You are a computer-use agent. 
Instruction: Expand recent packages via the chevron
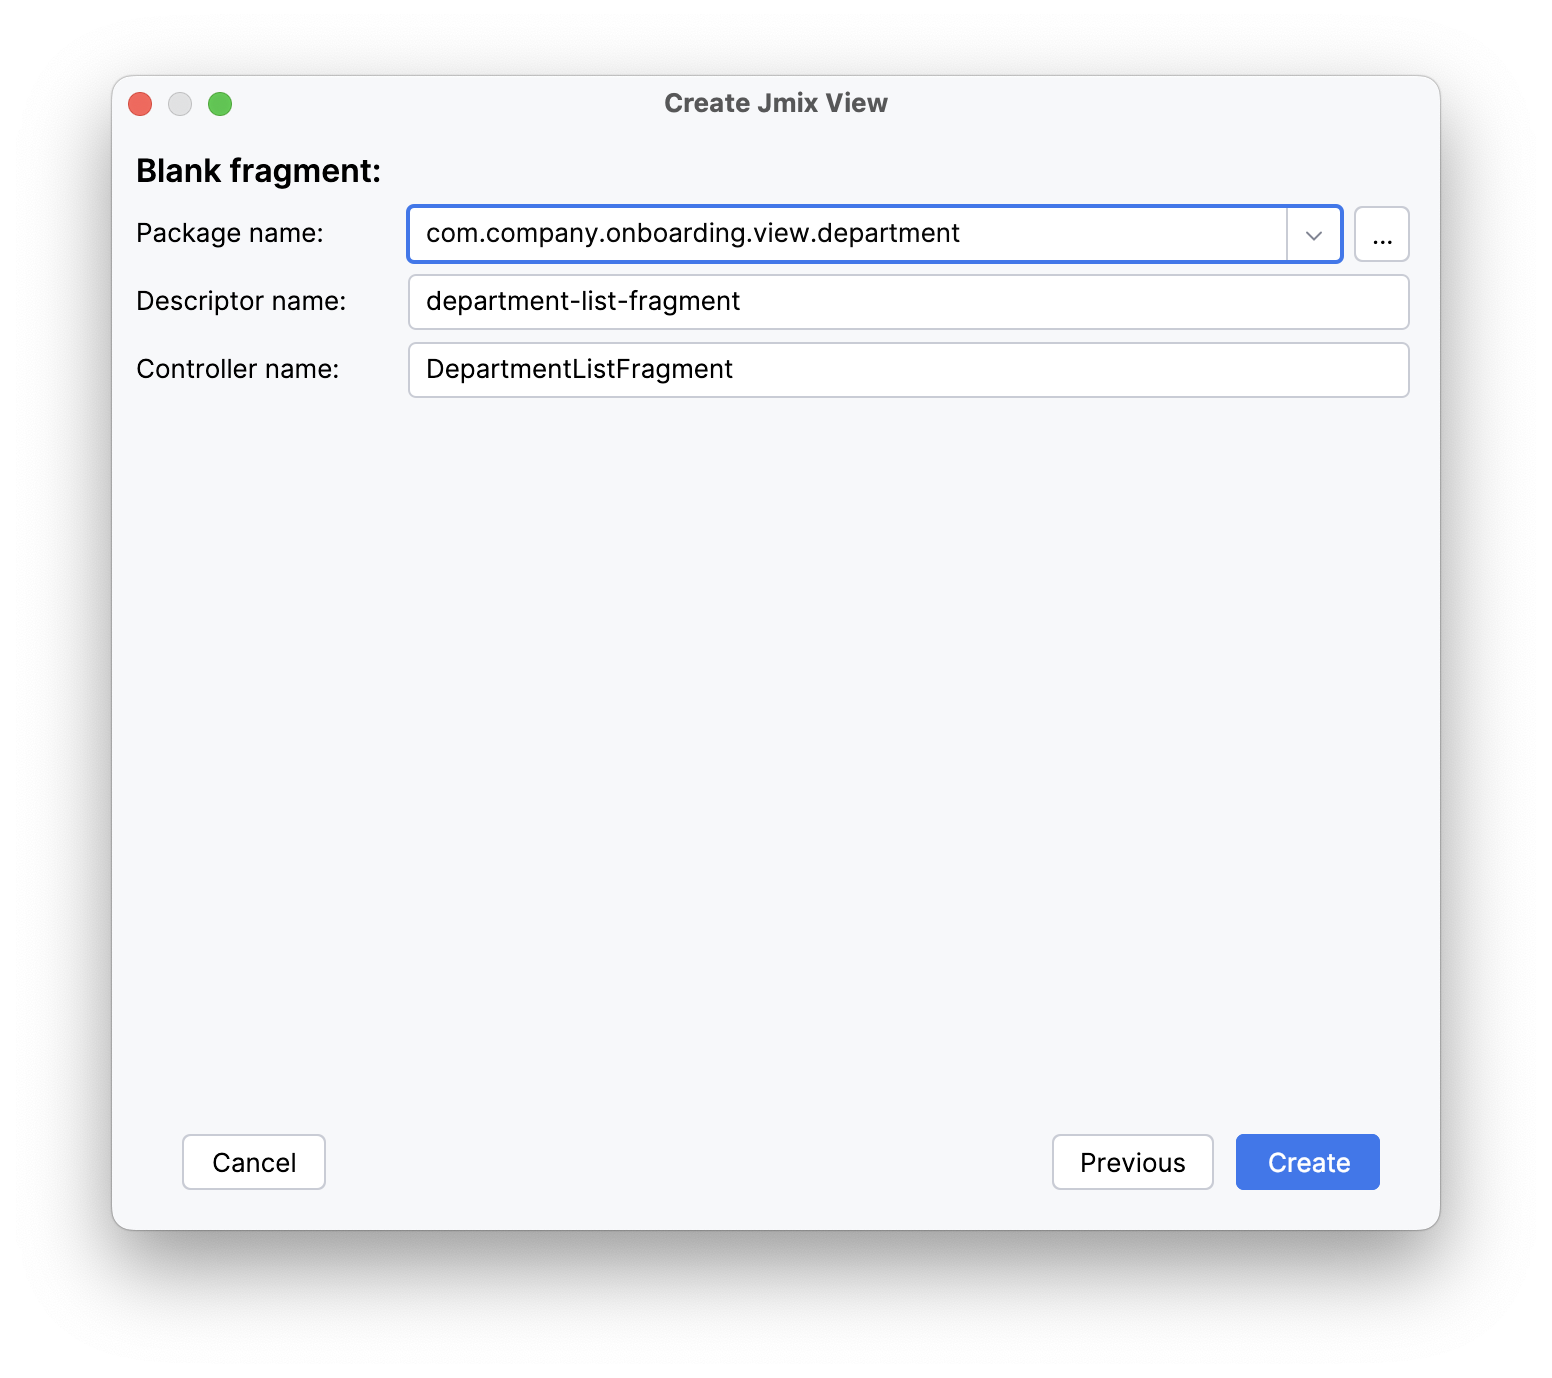point(1313,234)
